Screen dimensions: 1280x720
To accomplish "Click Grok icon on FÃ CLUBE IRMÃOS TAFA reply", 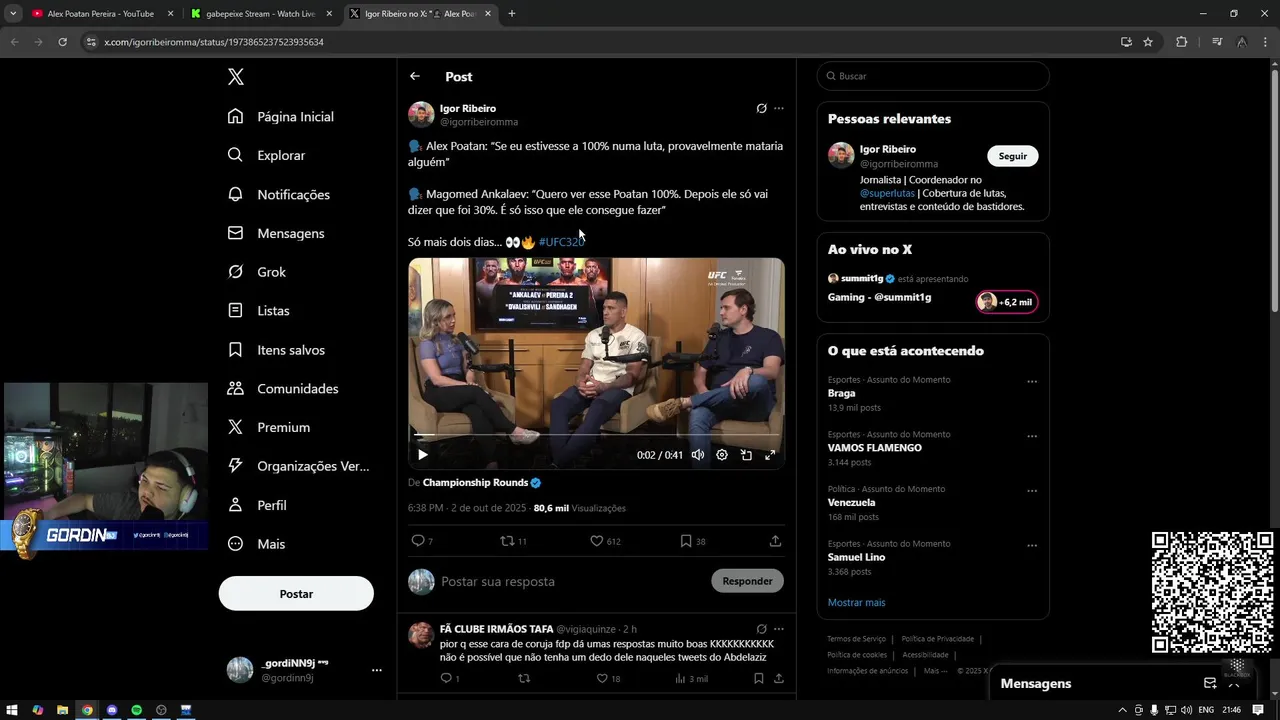I will point(761,629).
